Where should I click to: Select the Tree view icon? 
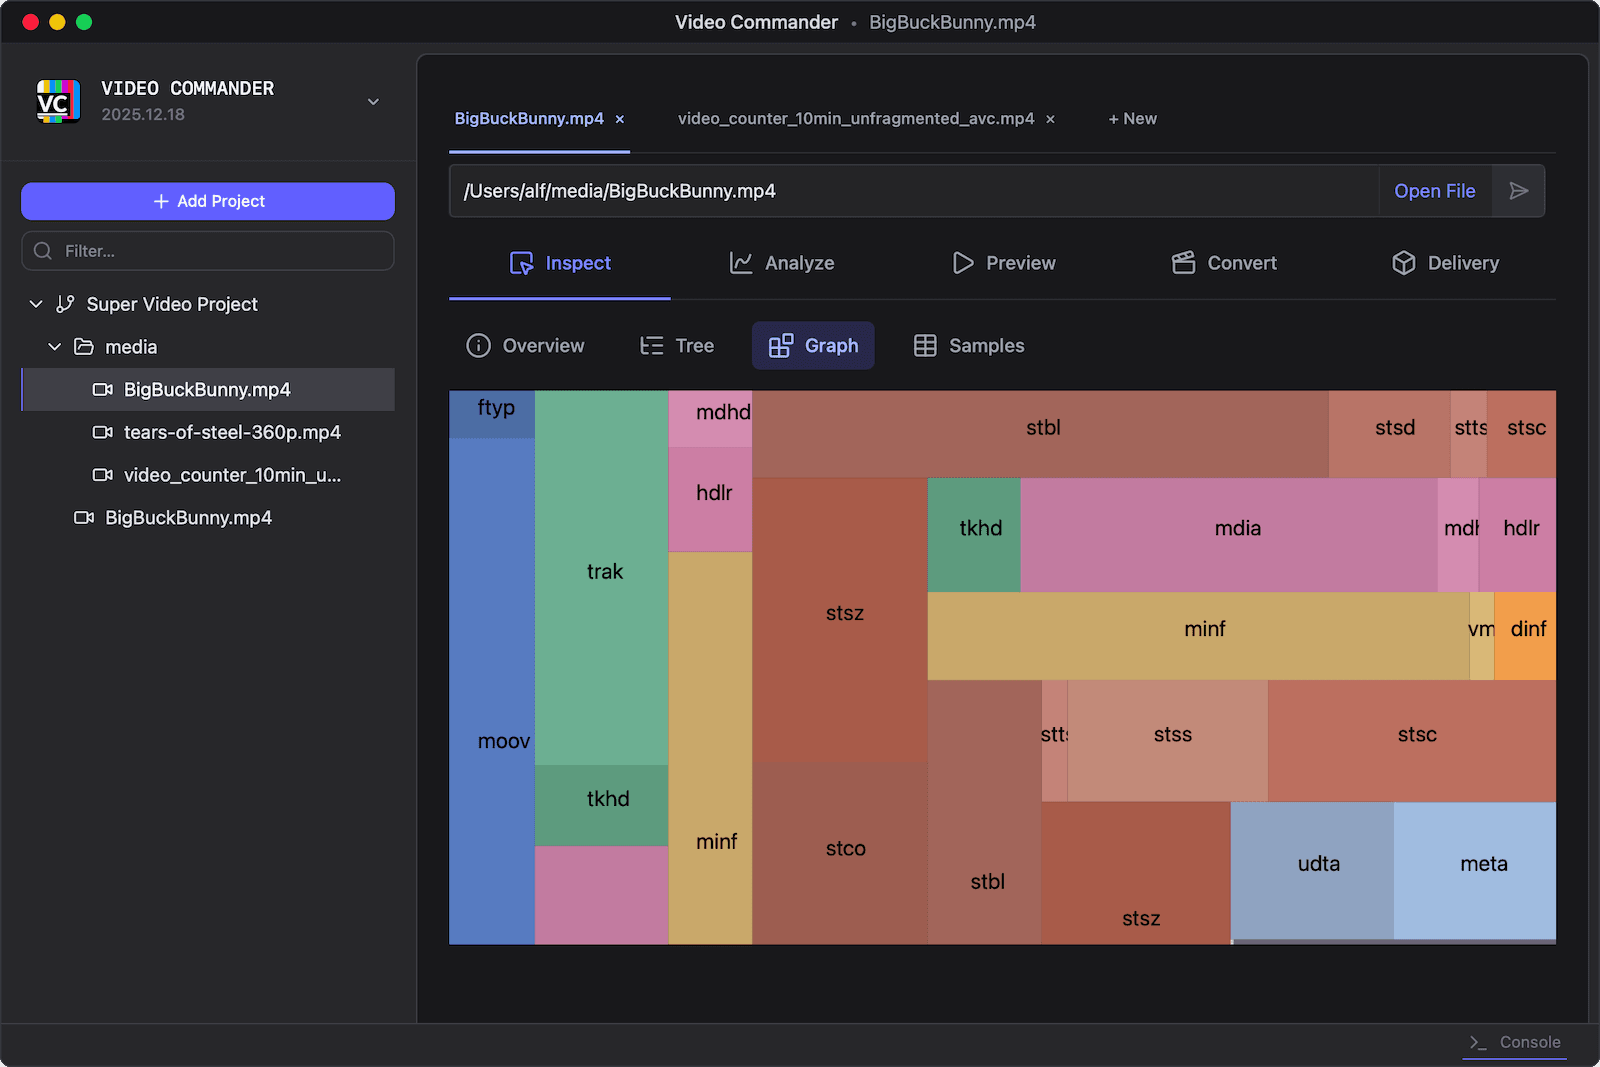point(650,345)
